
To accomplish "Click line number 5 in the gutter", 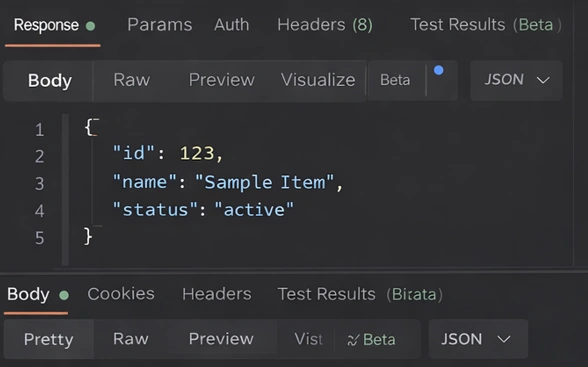I will [39, 238].
